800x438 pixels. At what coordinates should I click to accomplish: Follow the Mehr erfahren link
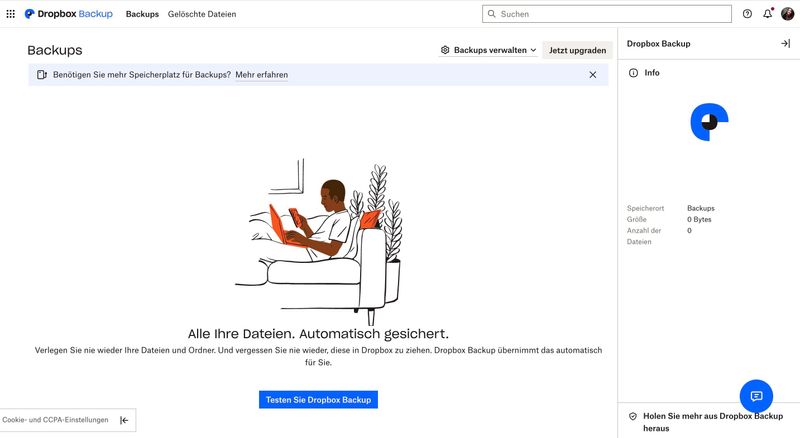pyautogui.click(x=262, y=75)
